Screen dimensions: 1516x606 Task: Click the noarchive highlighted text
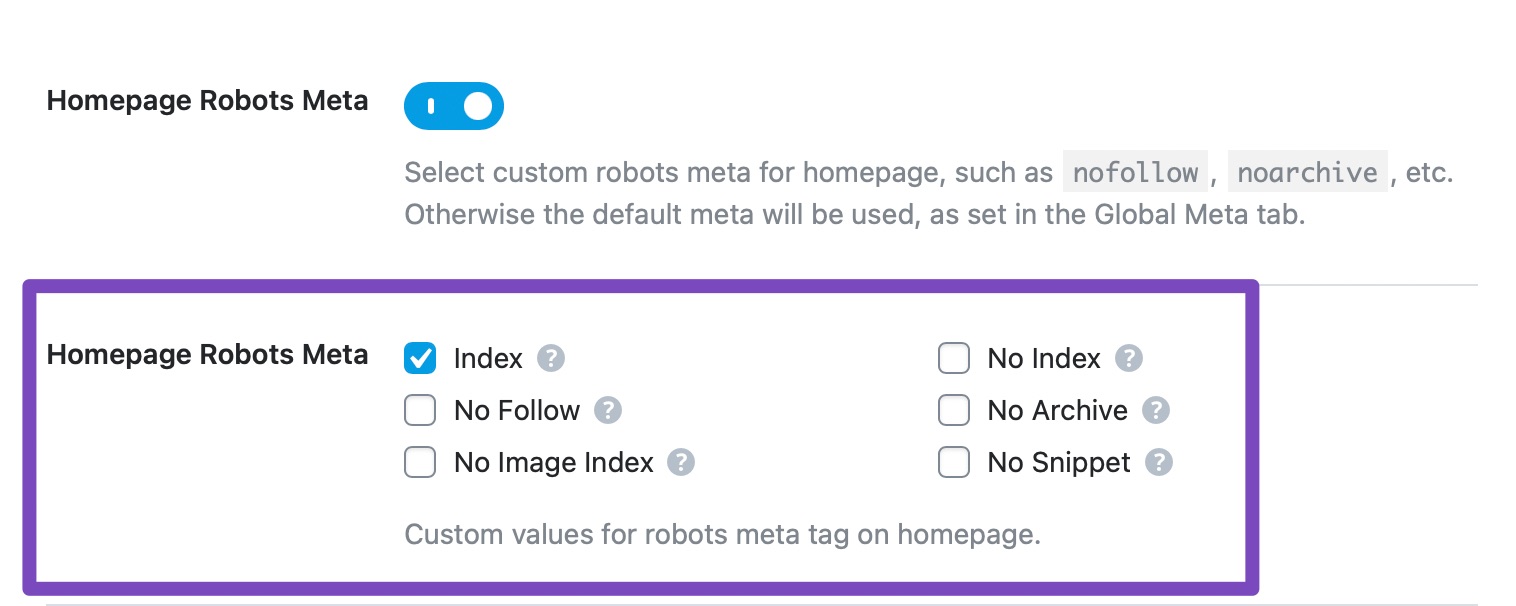click(1308, 172)
